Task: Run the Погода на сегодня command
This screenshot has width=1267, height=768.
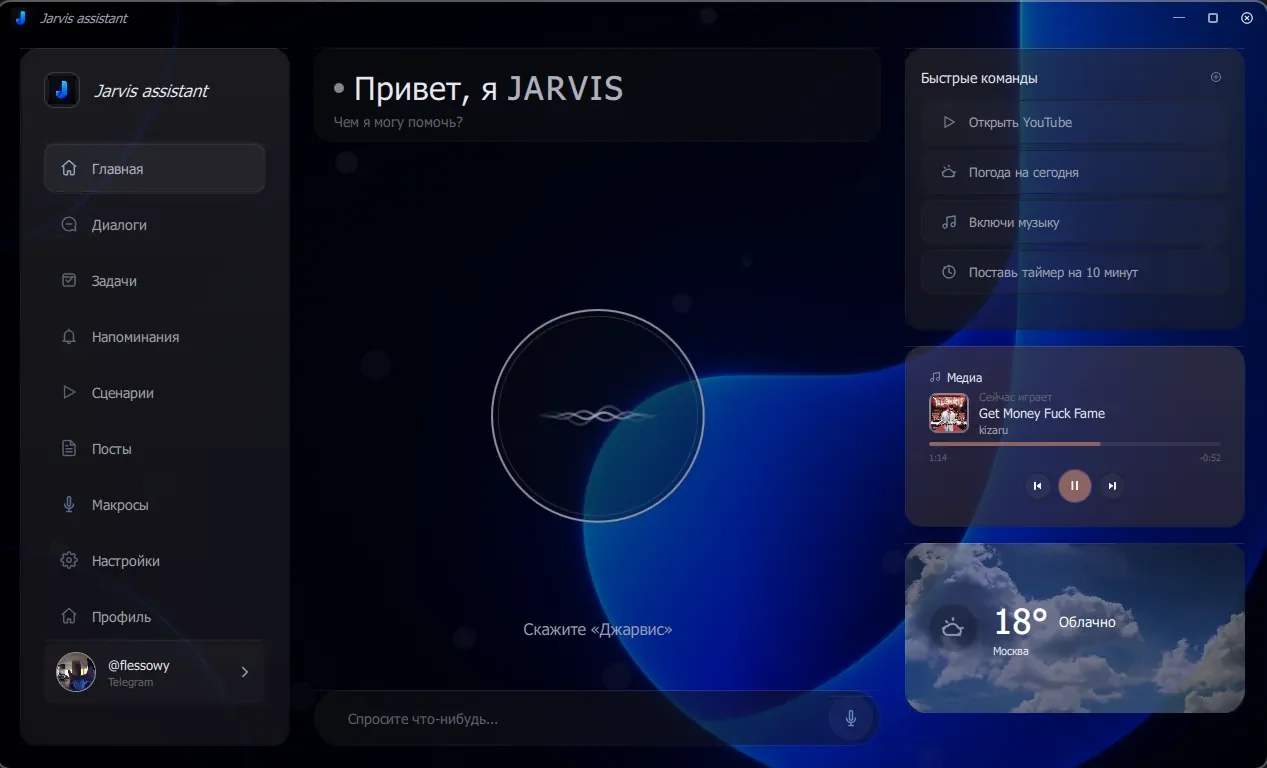Action: 1075,172
